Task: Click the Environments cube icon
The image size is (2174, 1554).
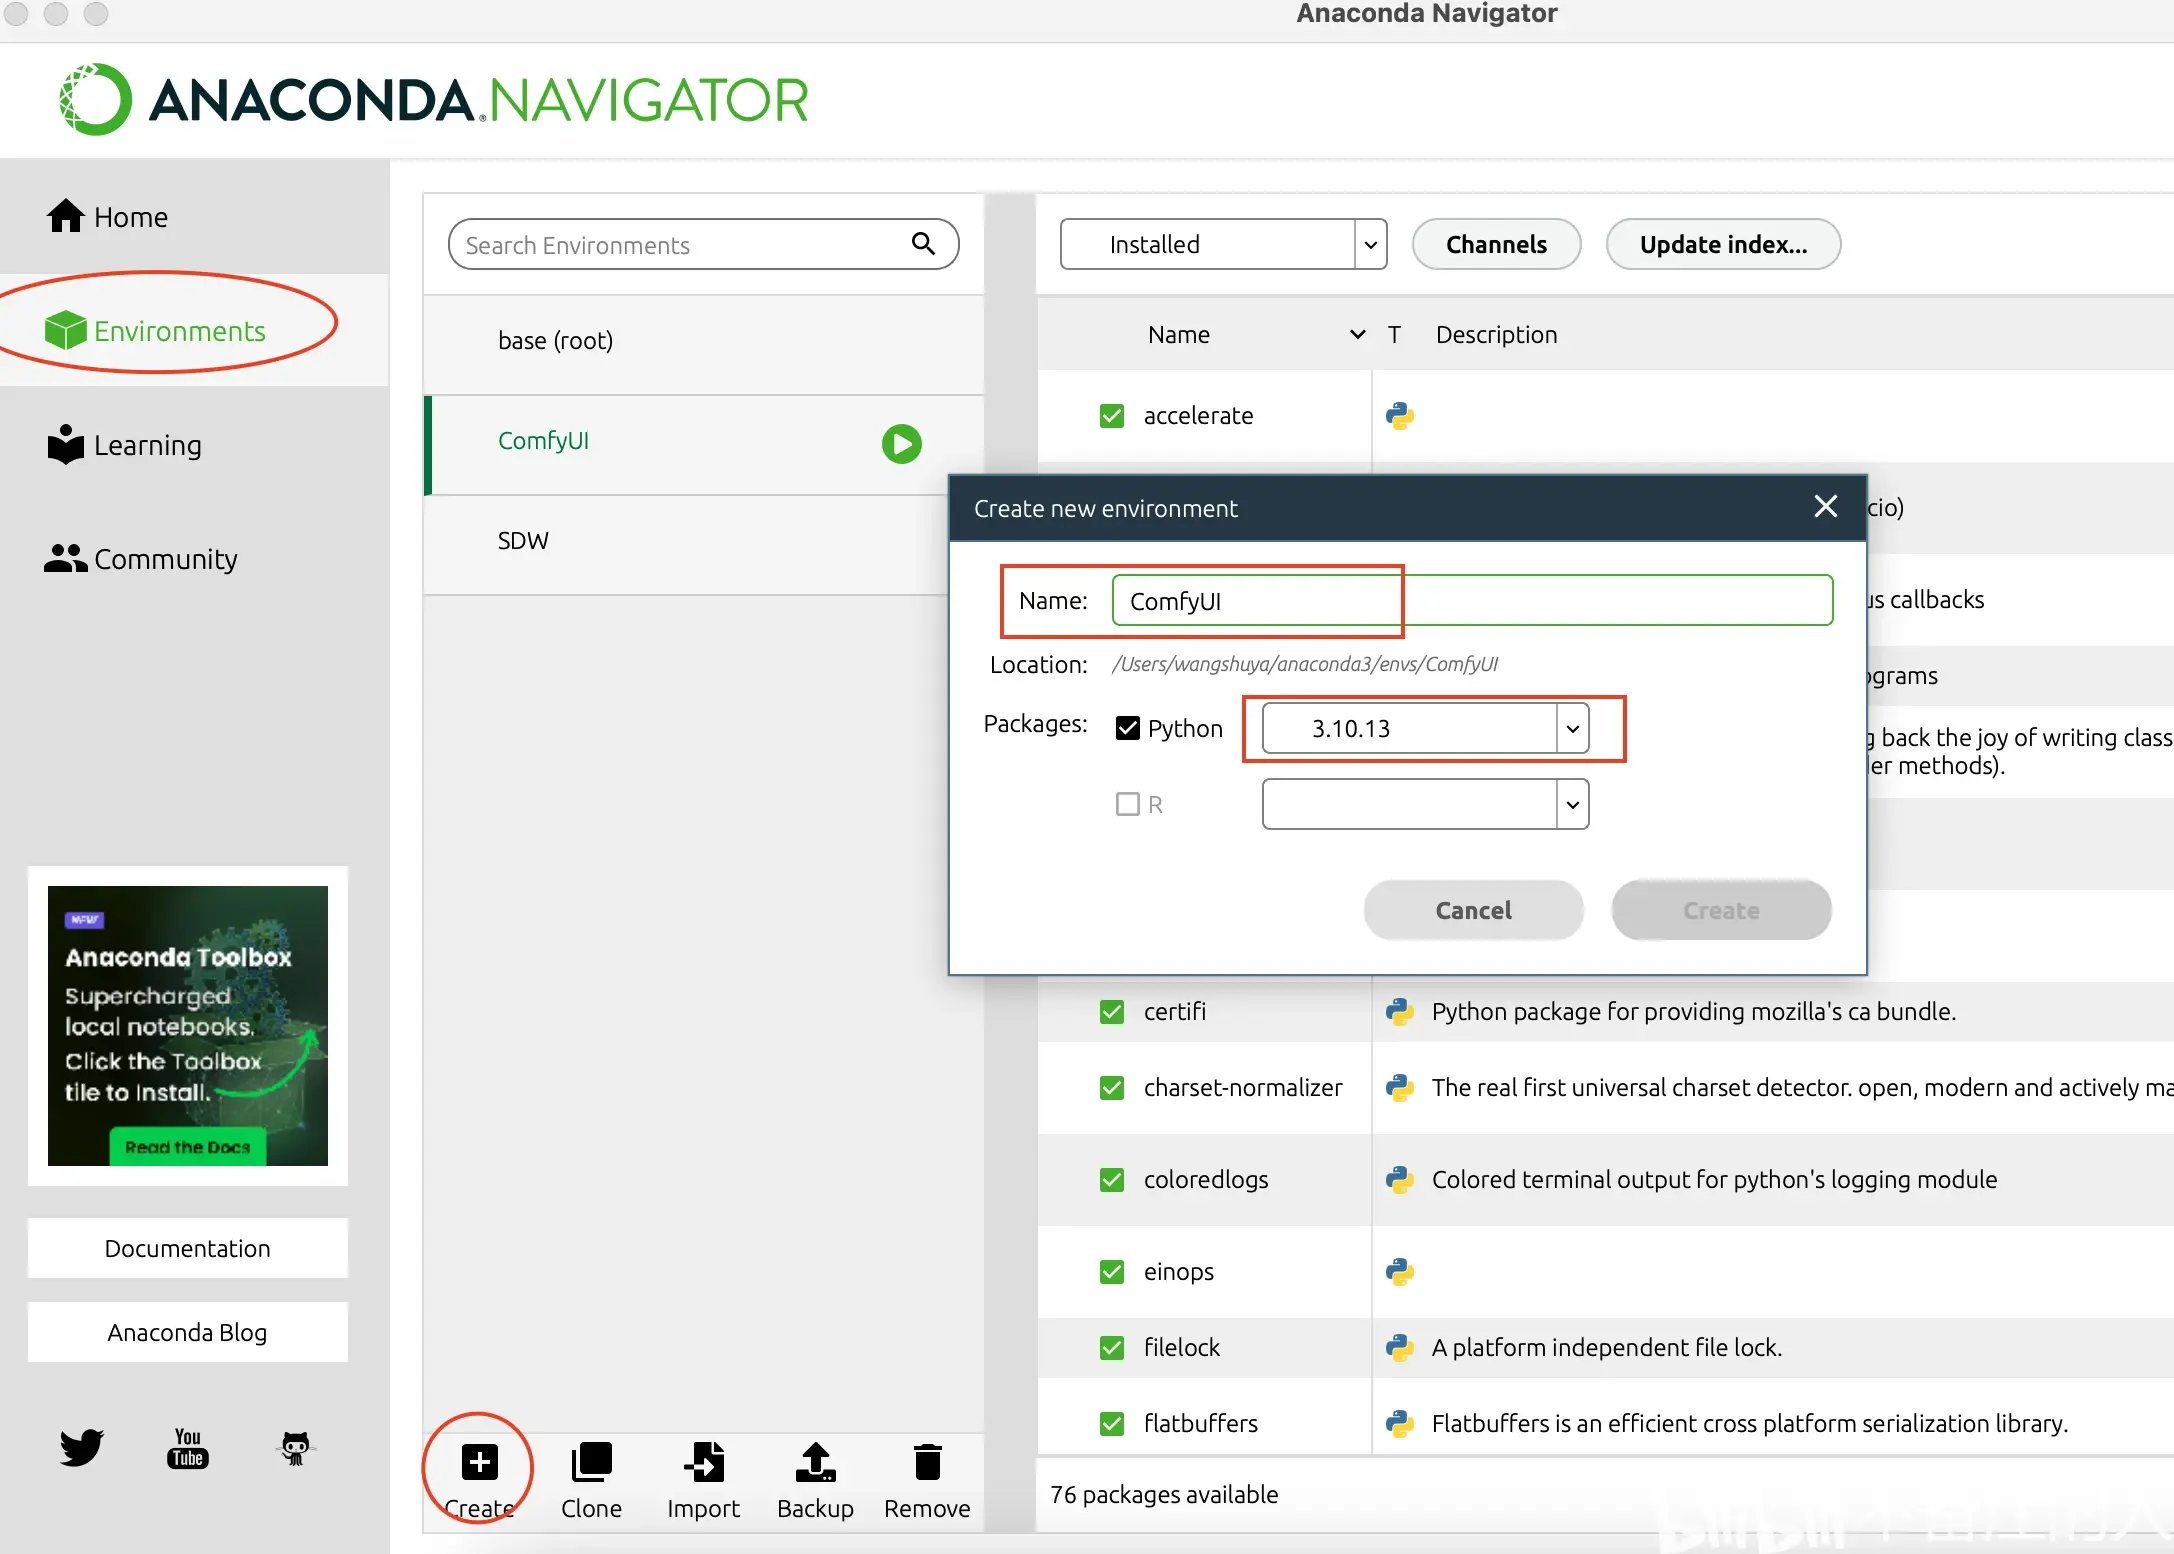Action: [x=66, y=330]
